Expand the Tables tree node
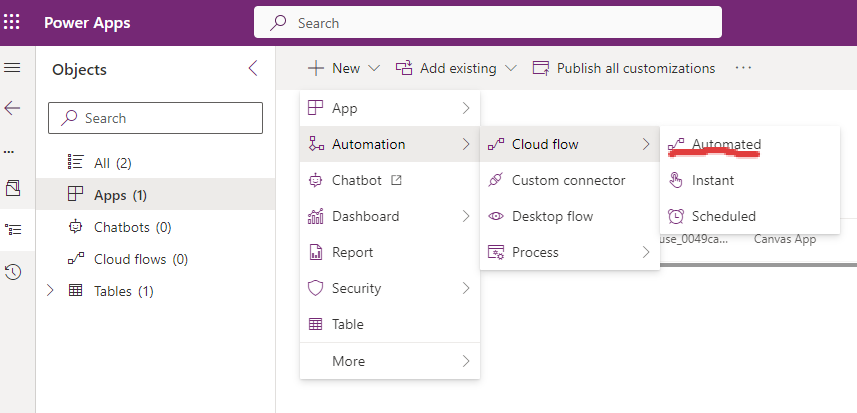857x413 pixels. tap(50, 291)
